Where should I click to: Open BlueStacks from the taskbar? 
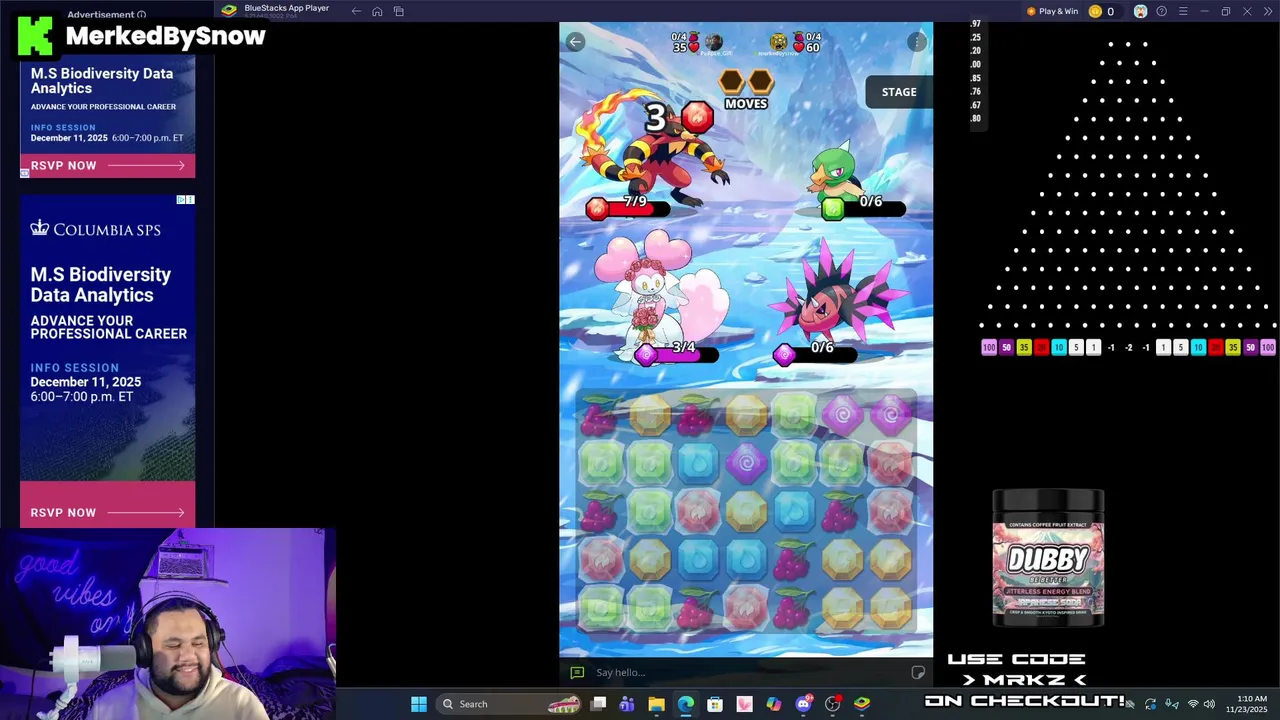[x=862, y=704]
